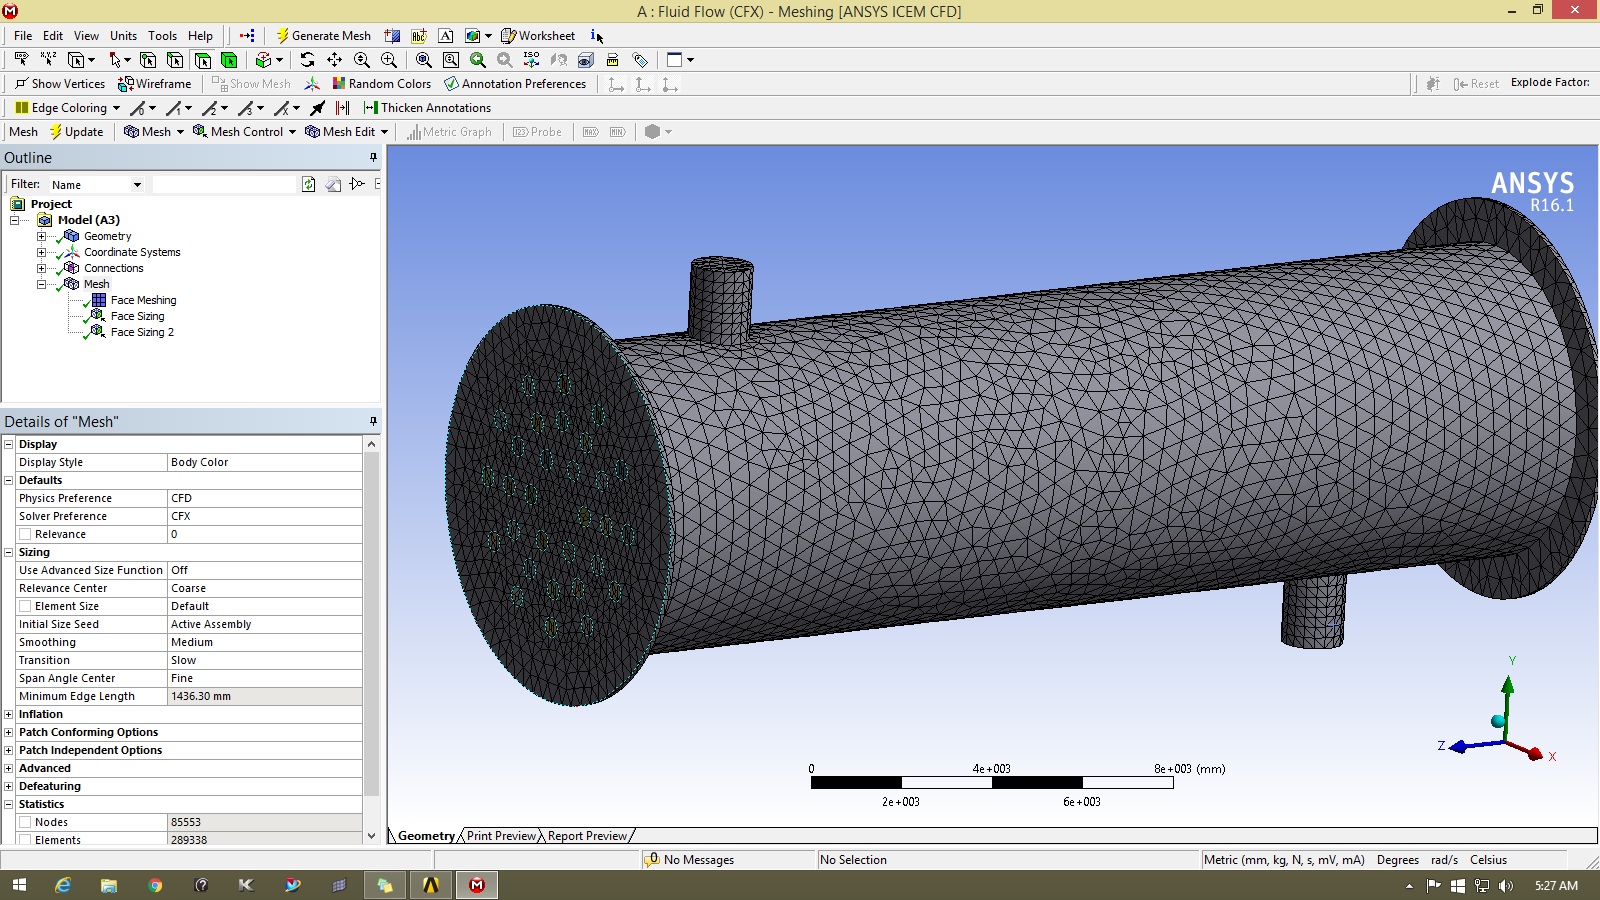Click the expand-arrow icon right of filter box
Image resolution: width=1600 pixels, height=900 pixels.
(x=357, y=184)
